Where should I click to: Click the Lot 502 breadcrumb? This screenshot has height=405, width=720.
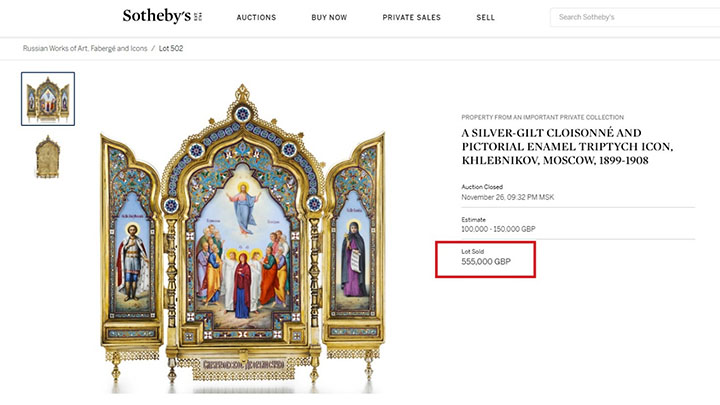[171, 48]
